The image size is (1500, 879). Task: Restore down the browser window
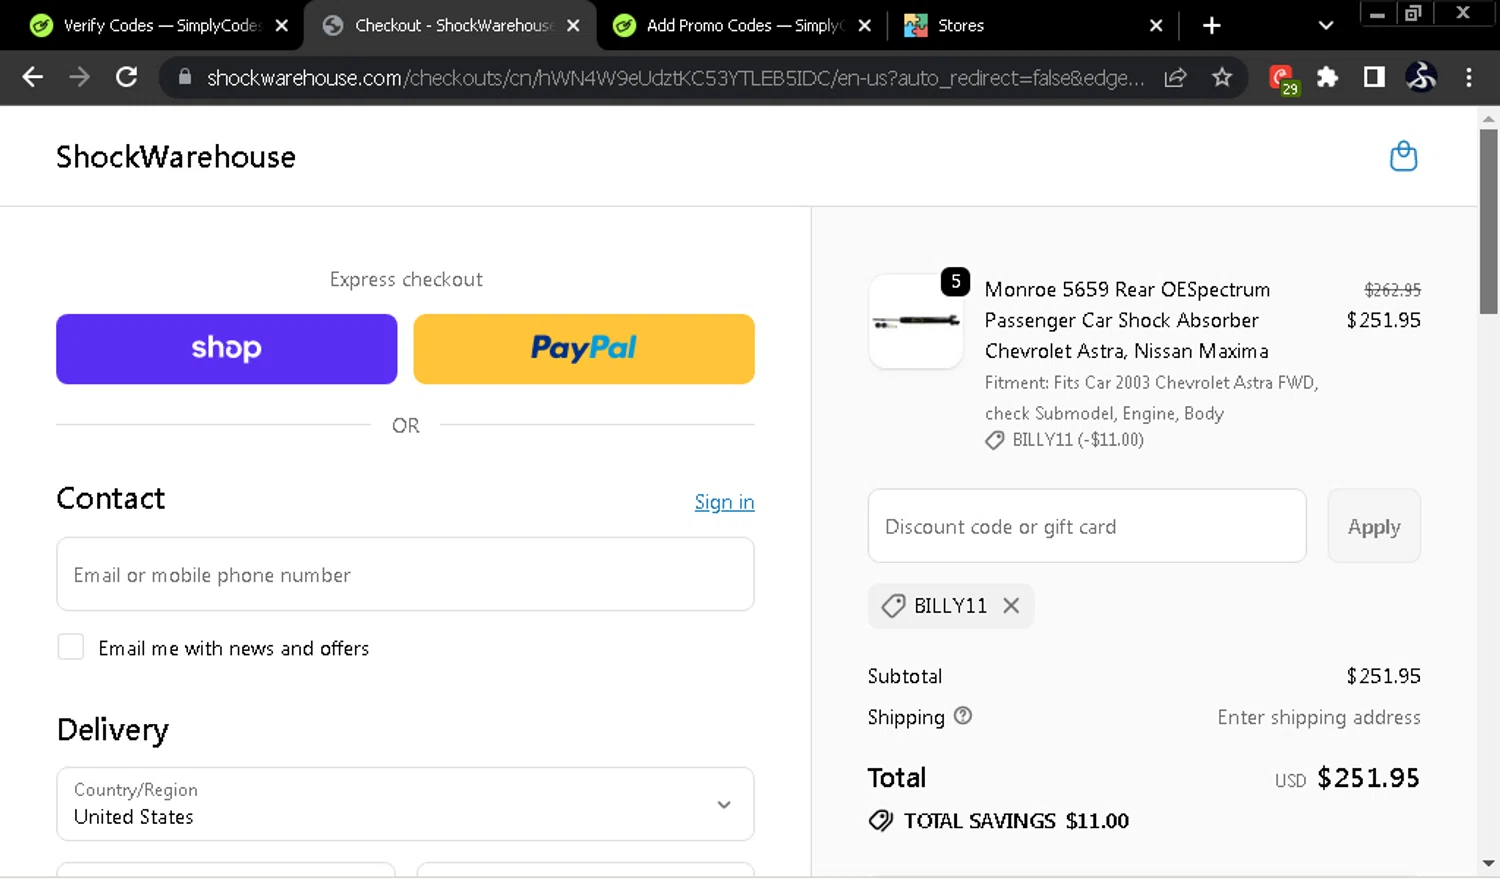click(1413, 13)
